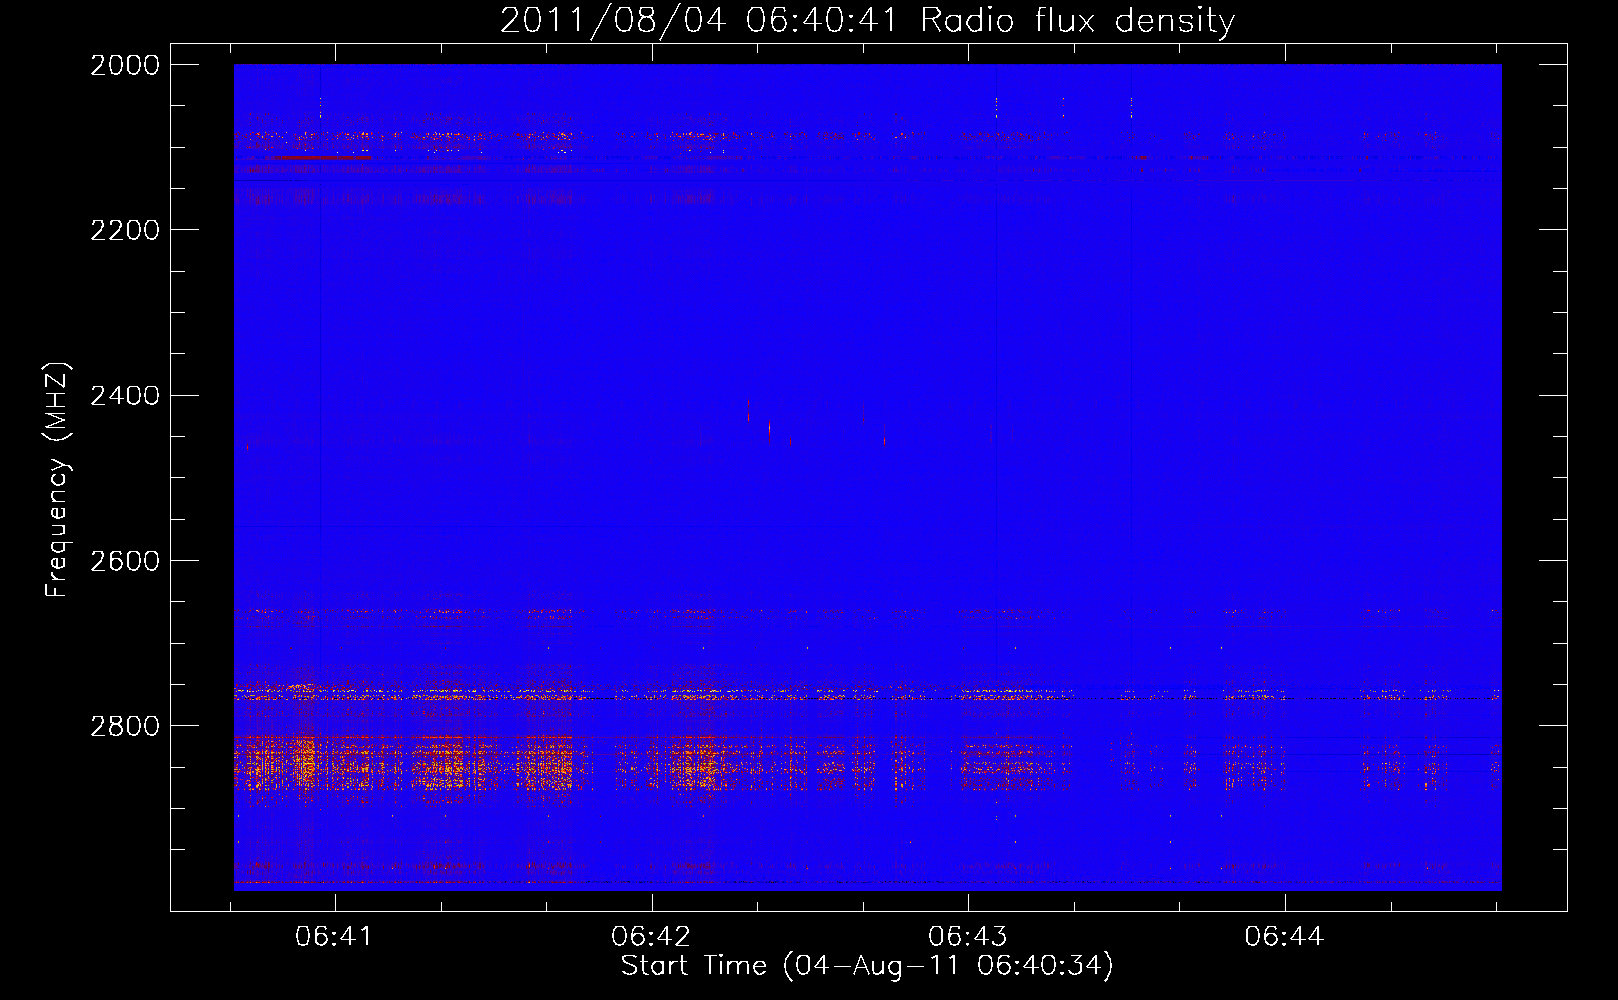Click the 'Start Time (04-Aug-11 06:40:34)' label
The image size is (1618, 1000).
pyautogui.click(x=867, y=966)
